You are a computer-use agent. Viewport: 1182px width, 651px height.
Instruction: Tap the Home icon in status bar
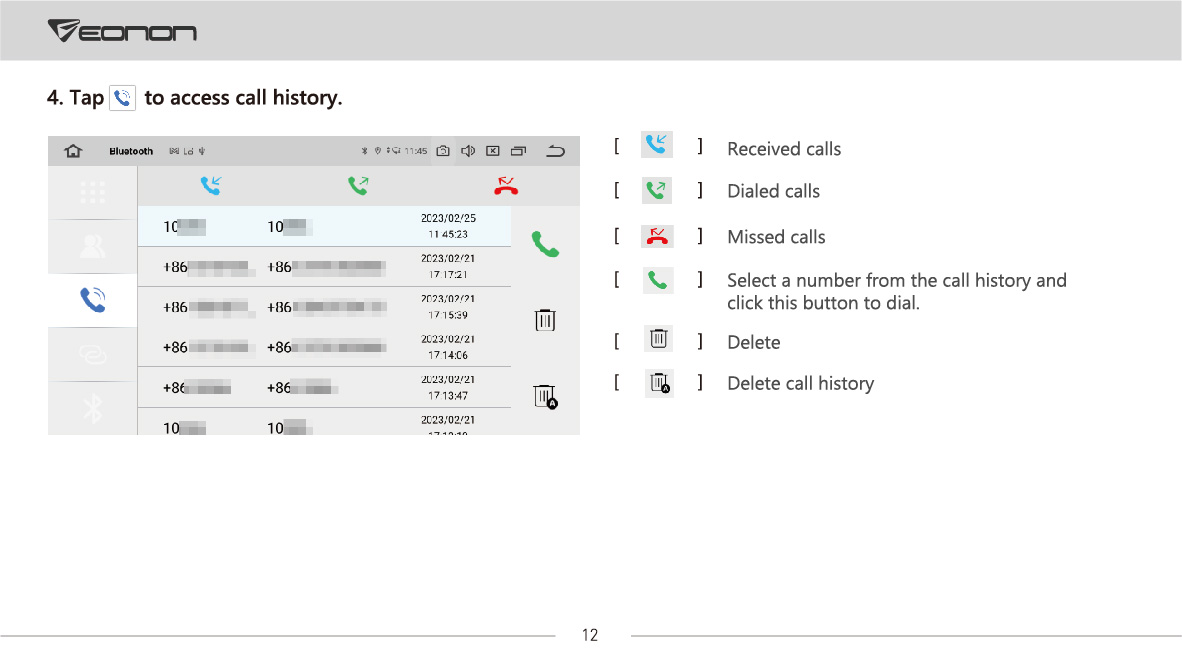pyautogui.click(x=73, y=151)
